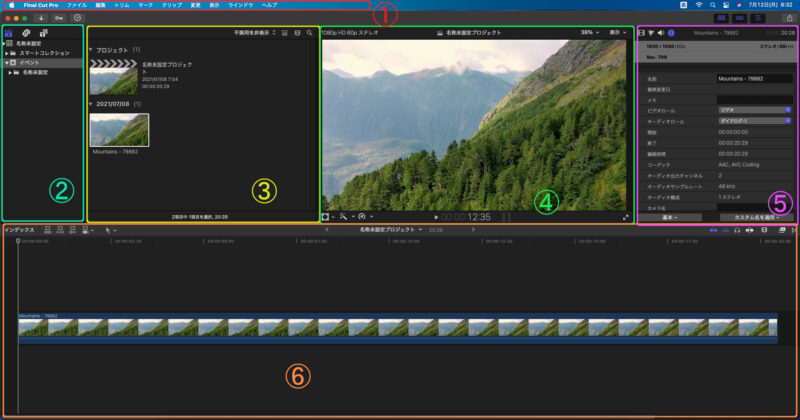The image size is (800, 420).
Task: Click the share export icon
Action: [789, 17]
